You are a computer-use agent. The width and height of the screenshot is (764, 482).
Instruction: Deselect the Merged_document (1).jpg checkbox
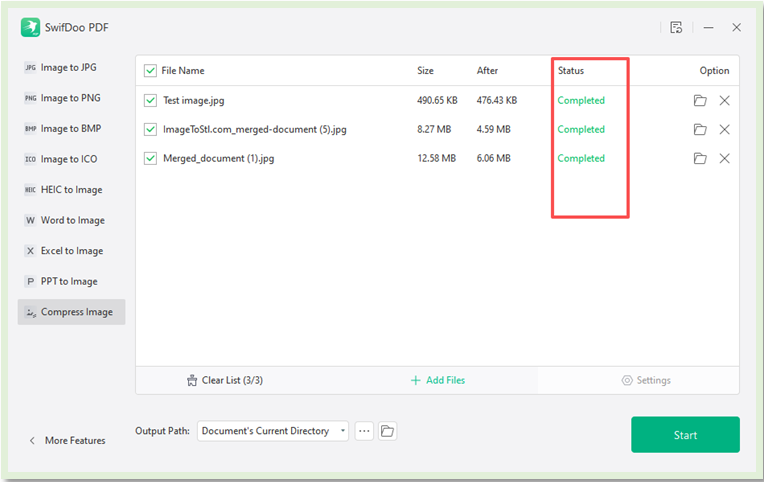pyautogui.click(x=151, y=159)
